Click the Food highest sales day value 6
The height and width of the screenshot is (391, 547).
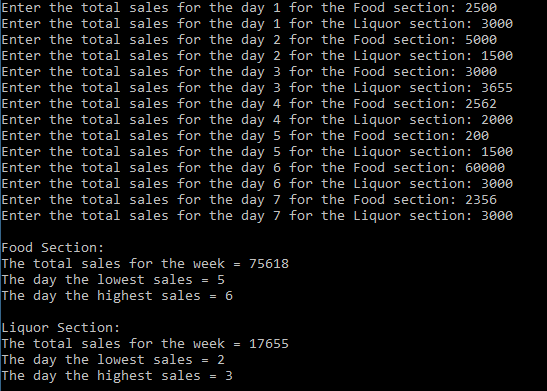229,296
